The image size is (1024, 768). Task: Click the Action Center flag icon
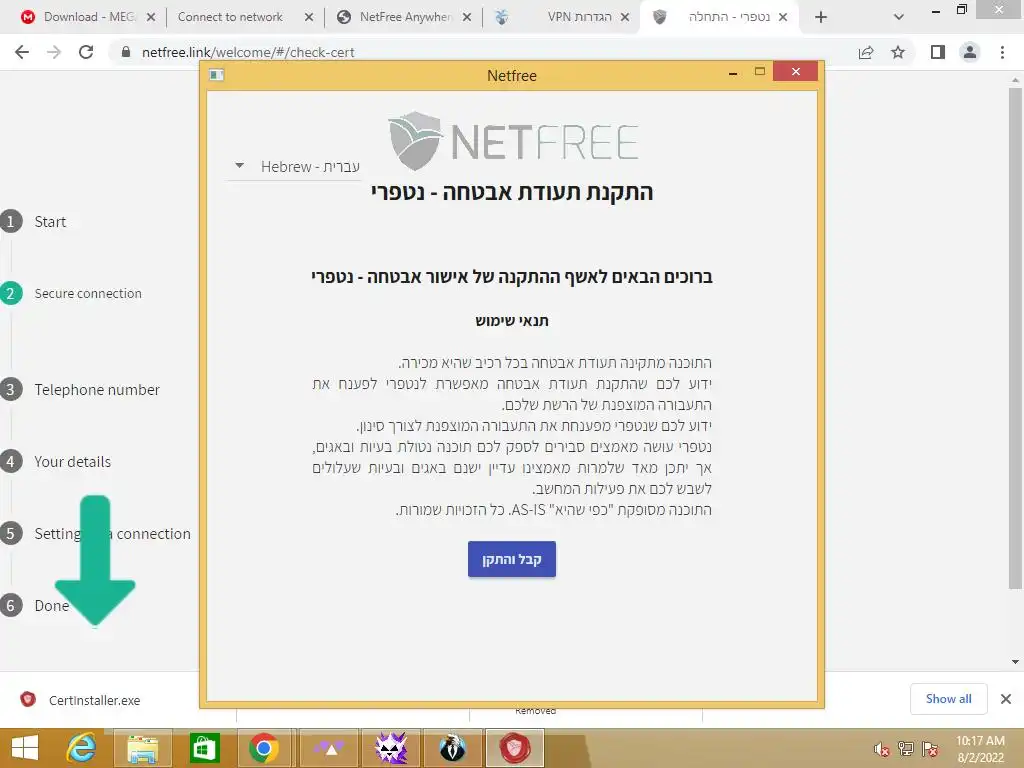click(930, 749)
